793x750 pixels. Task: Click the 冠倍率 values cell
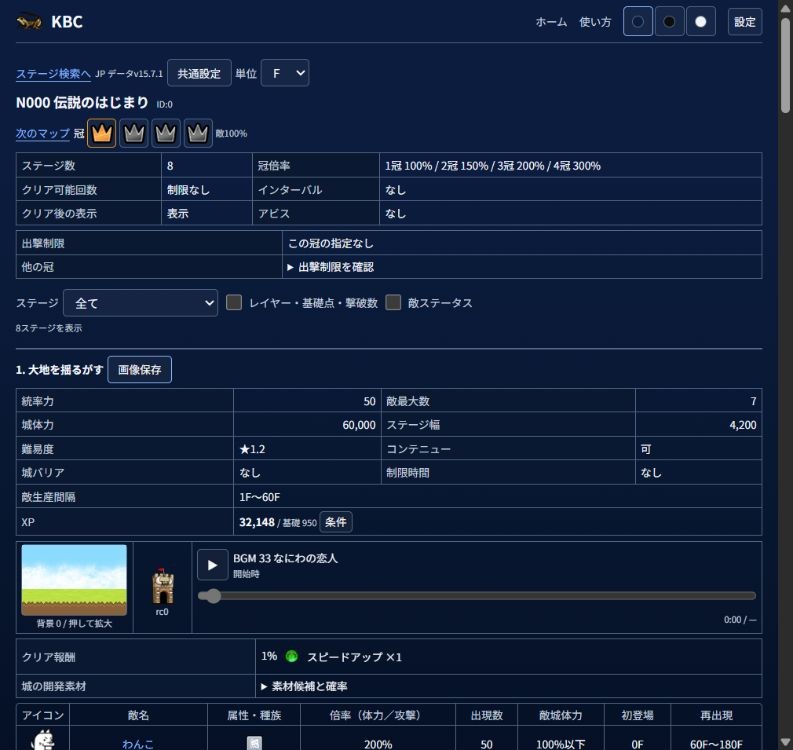pyautogui.click(x=570, y=166)
